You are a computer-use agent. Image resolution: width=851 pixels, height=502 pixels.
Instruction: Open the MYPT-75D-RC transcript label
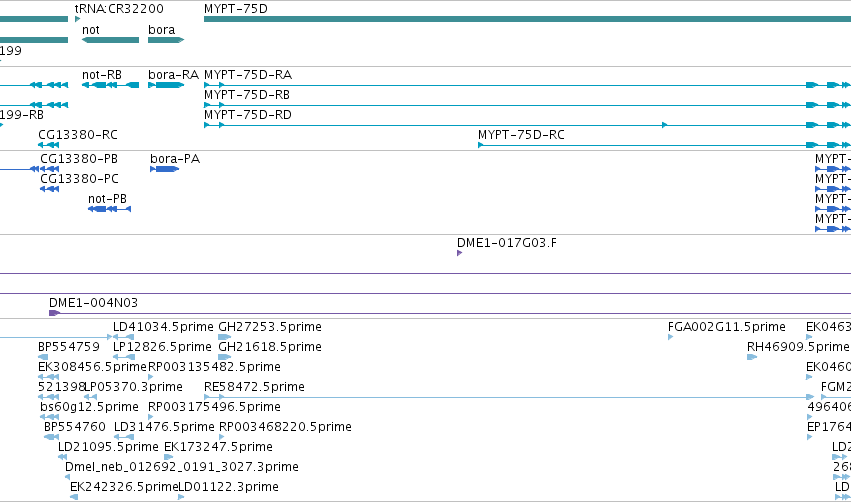click(521, 135)
